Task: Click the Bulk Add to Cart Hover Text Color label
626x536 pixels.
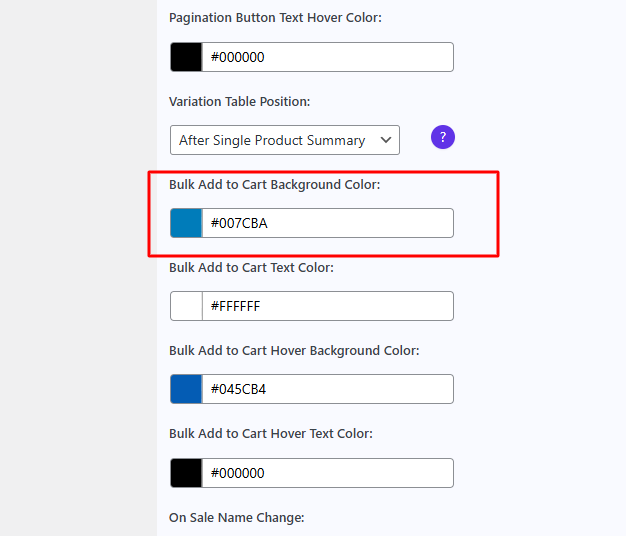Action: pos(271,433)
